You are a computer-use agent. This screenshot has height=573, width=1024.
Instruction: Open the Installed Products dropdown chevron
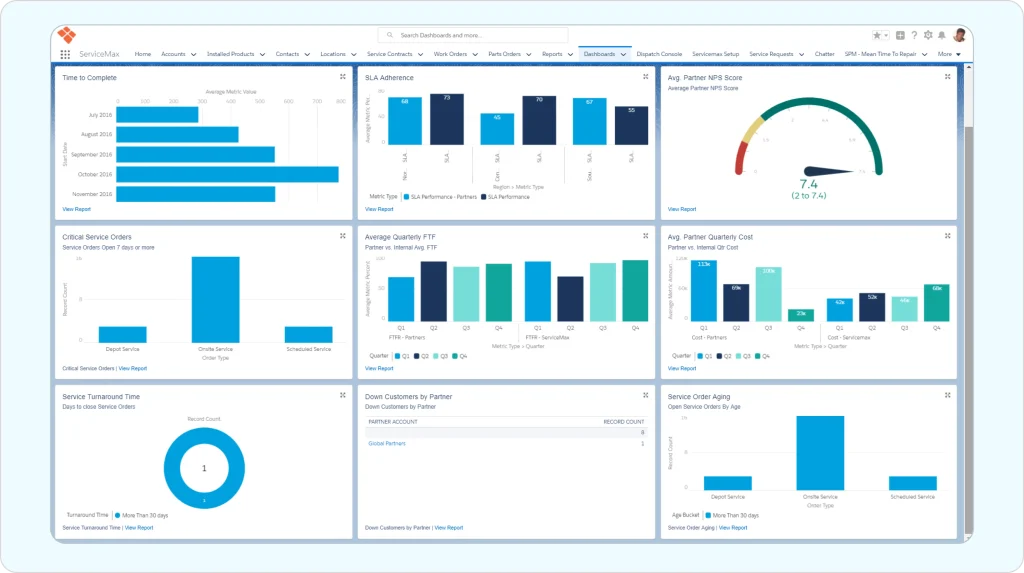coord(262,55)
